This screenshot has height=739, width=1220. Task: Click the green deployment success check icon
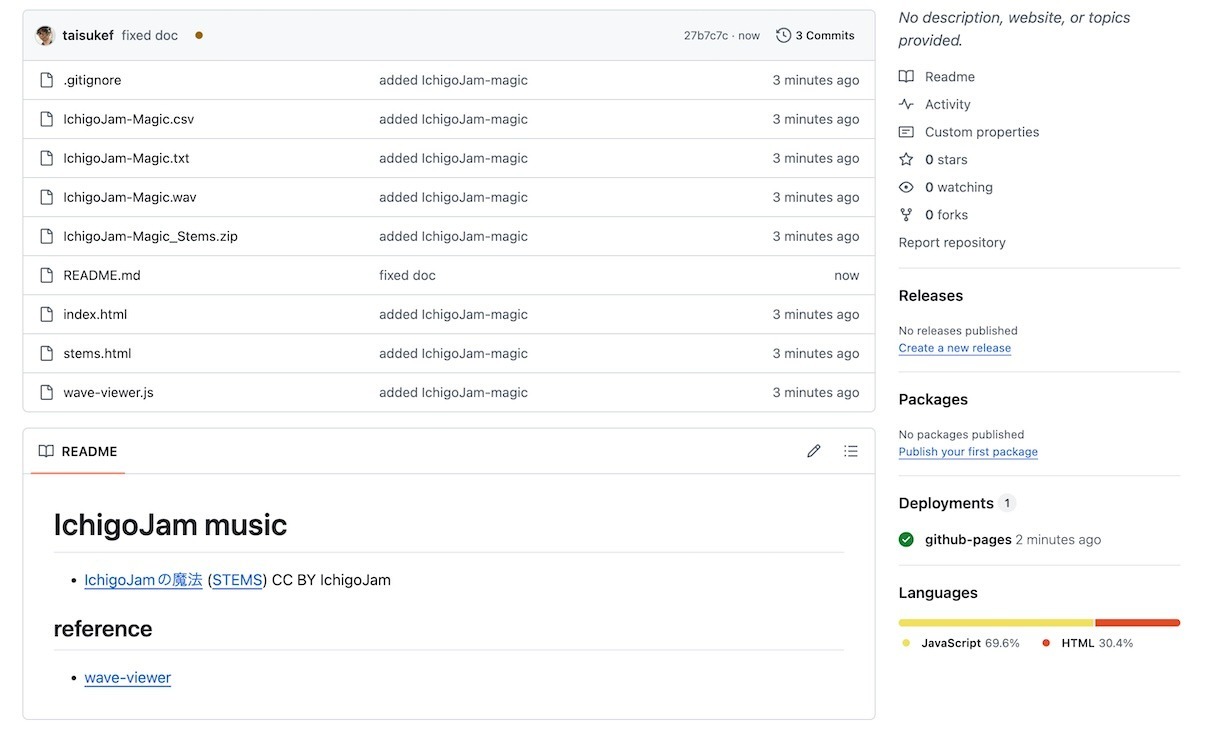click(x=906, y=540)
